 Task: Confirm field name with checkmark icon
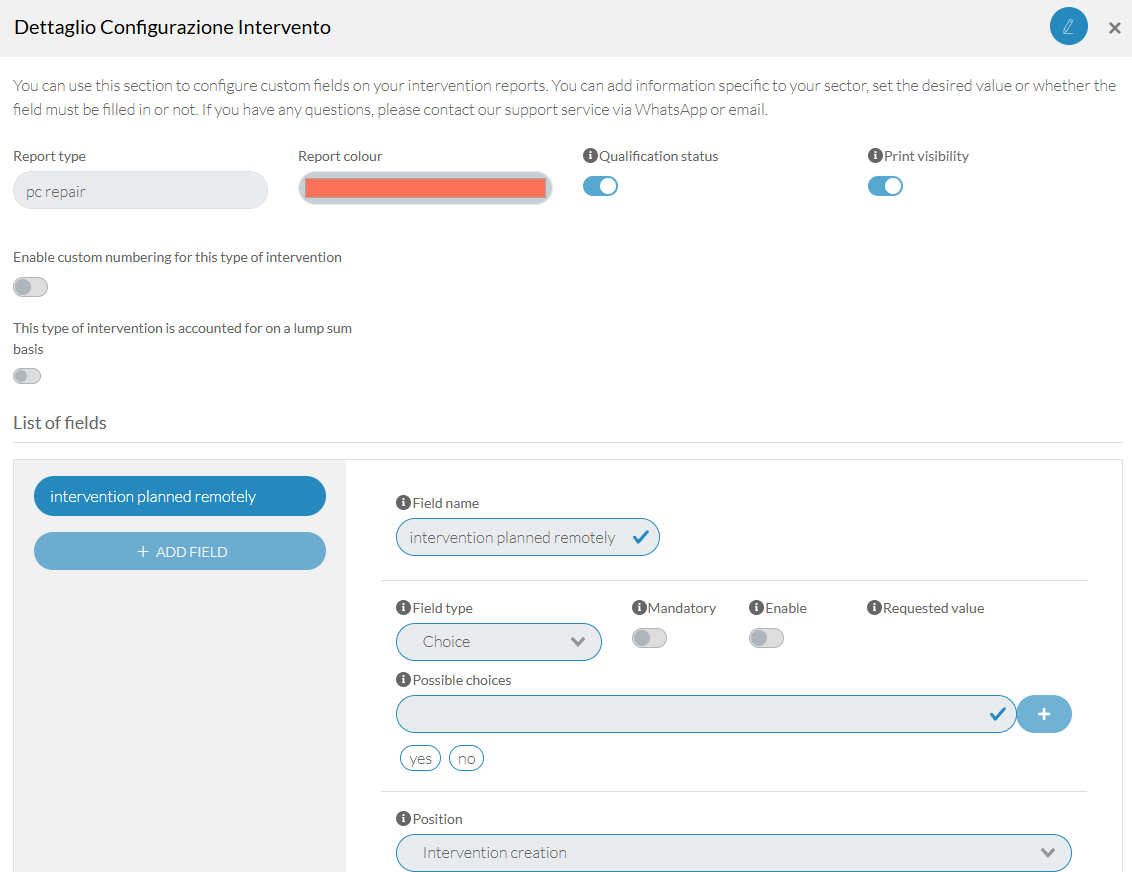pos(640,537)
